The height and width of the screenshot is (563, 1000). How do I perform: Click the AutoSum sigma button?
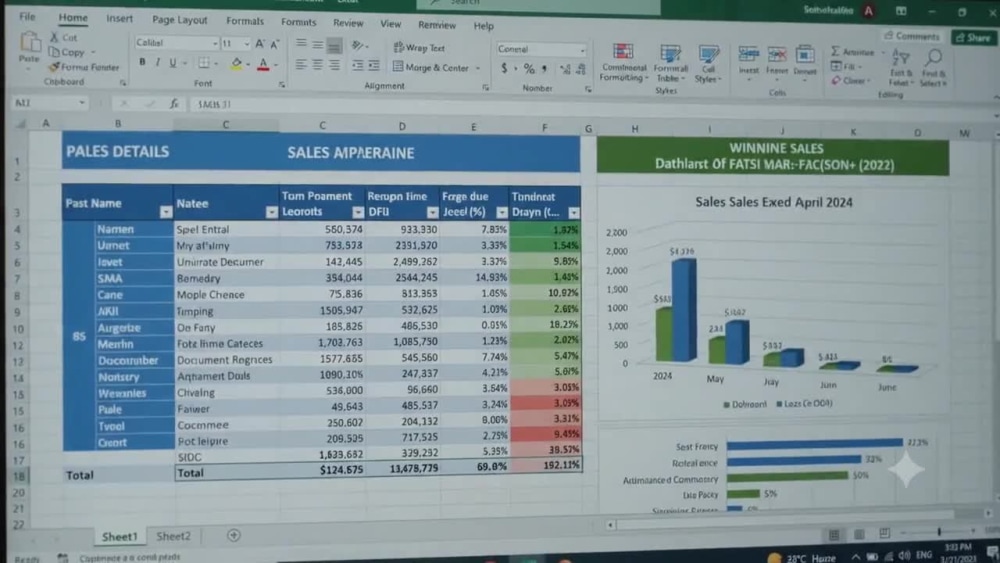click(x=835, y=51)
